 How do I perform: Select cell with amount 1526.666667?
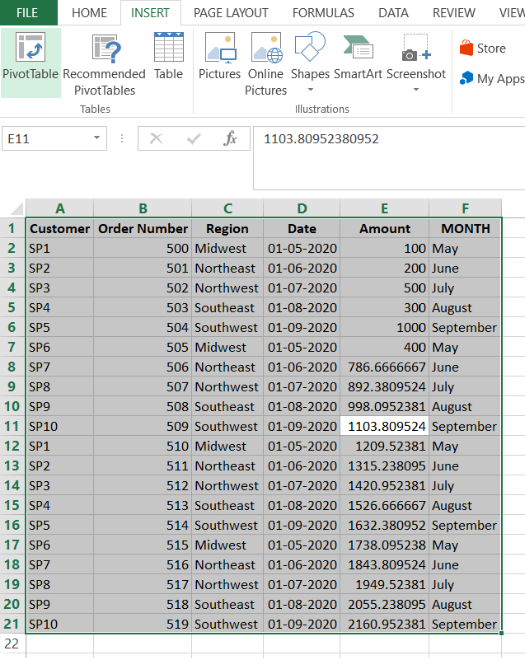click(384, 505)
